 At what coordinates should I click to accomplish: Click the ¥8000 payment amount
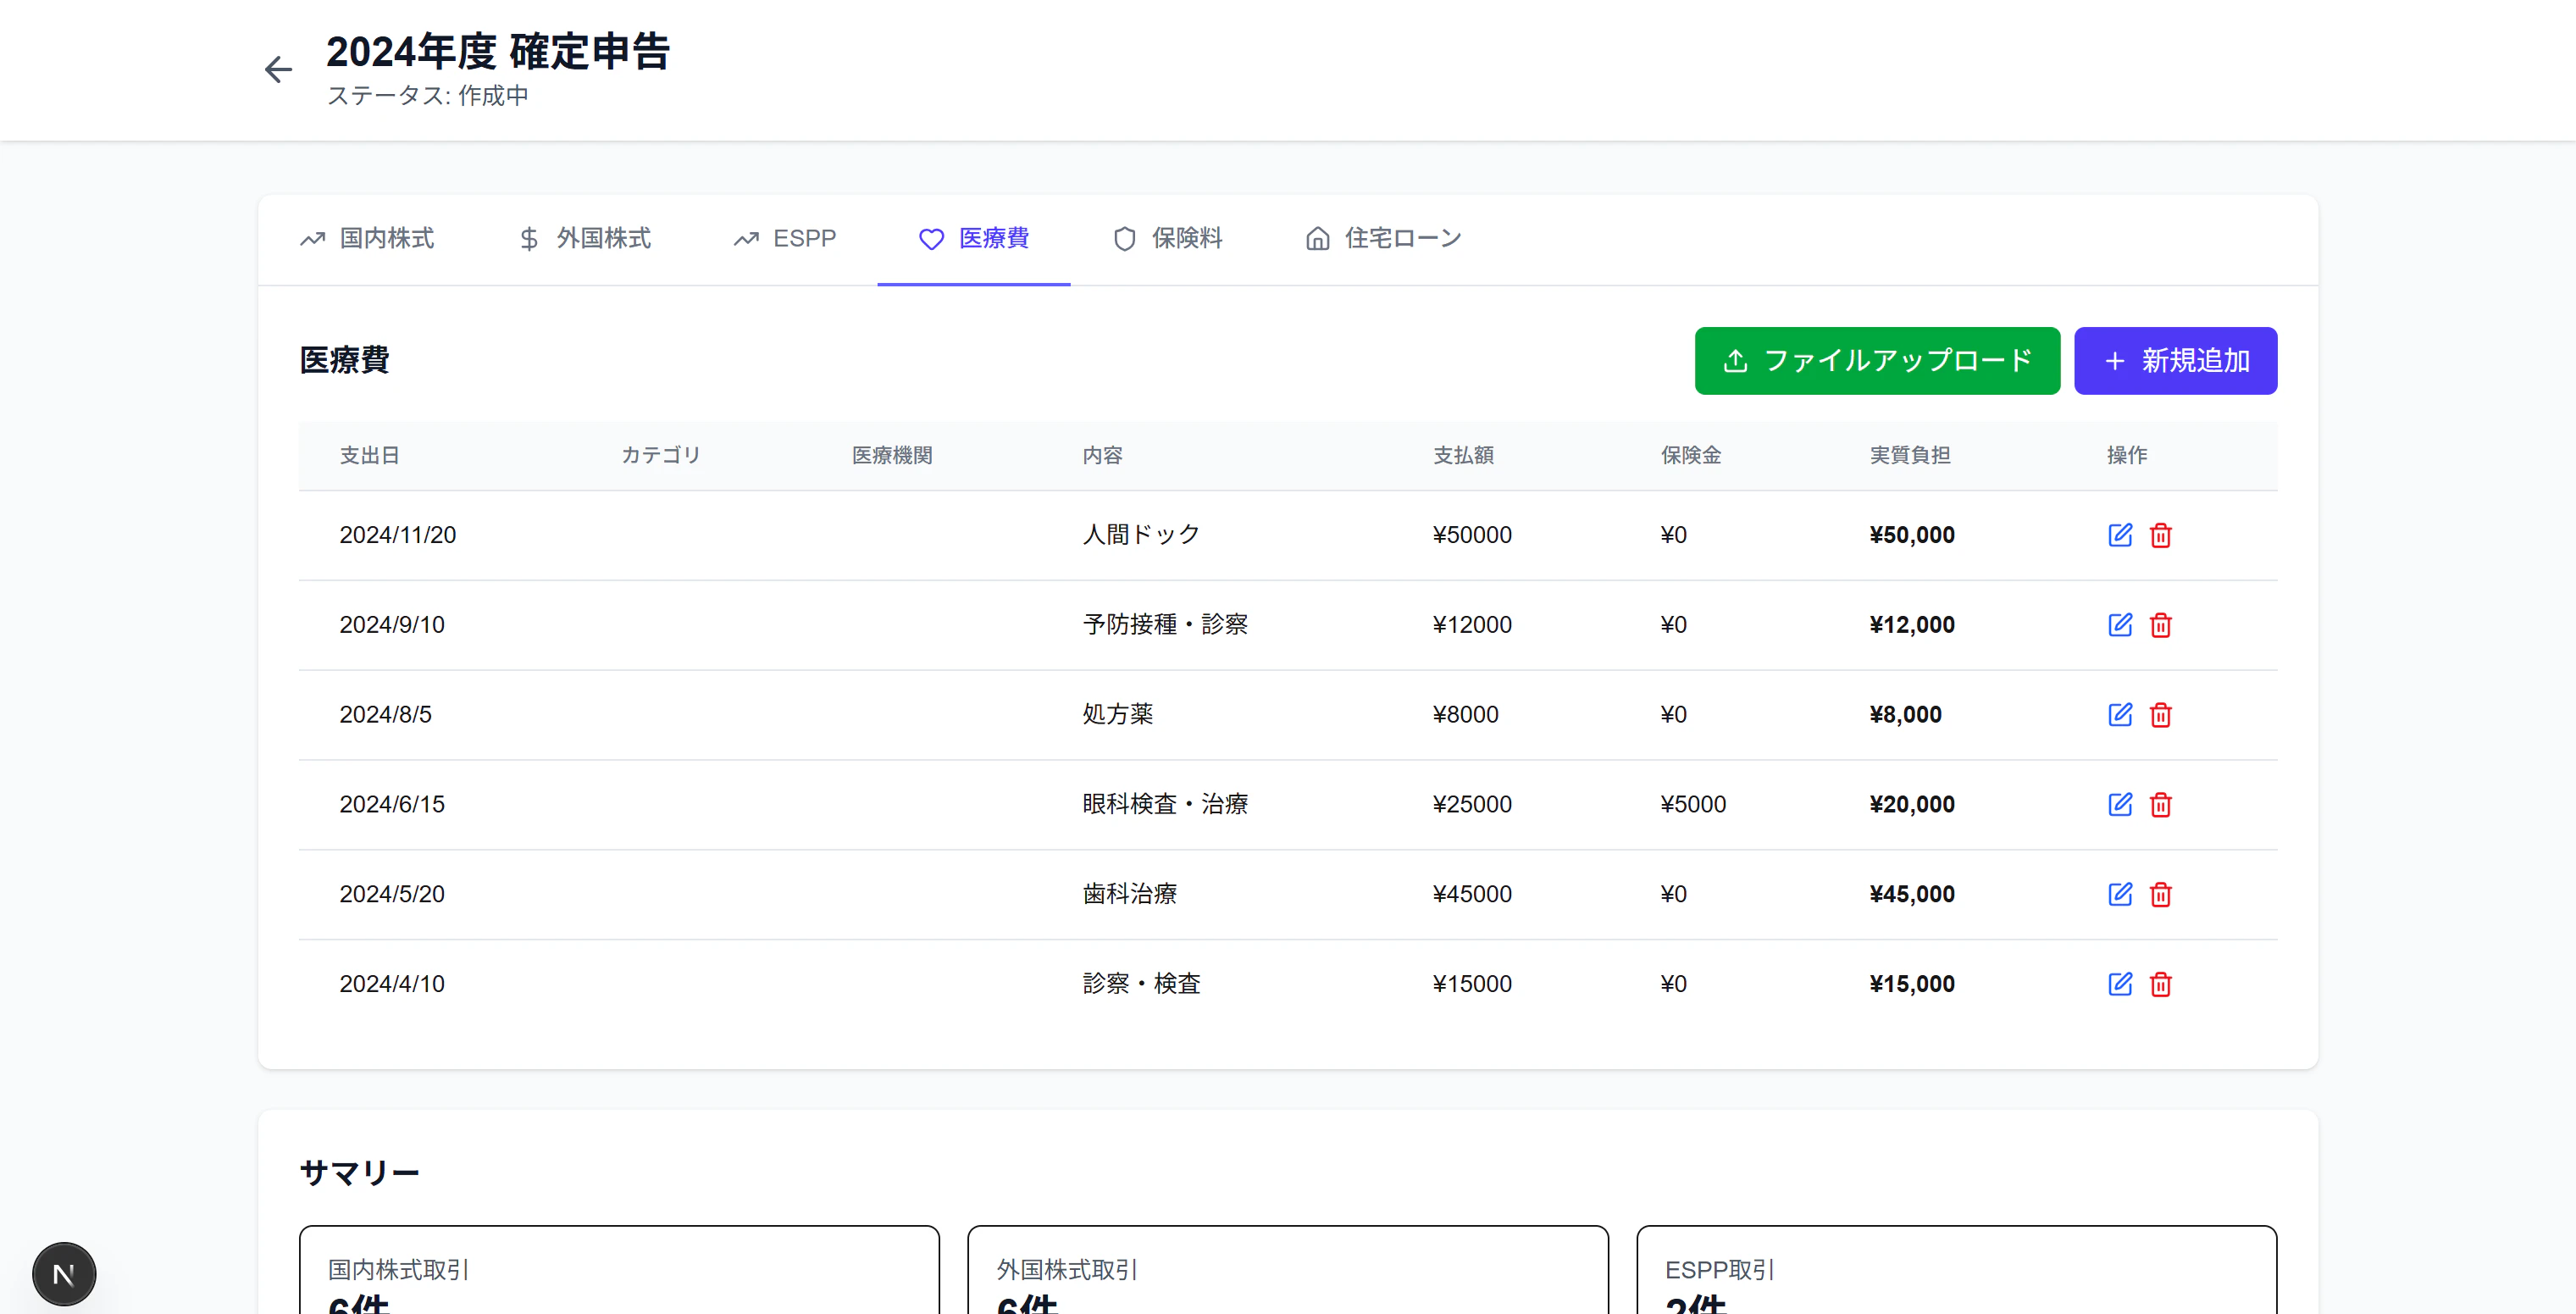pos(1466,715)
